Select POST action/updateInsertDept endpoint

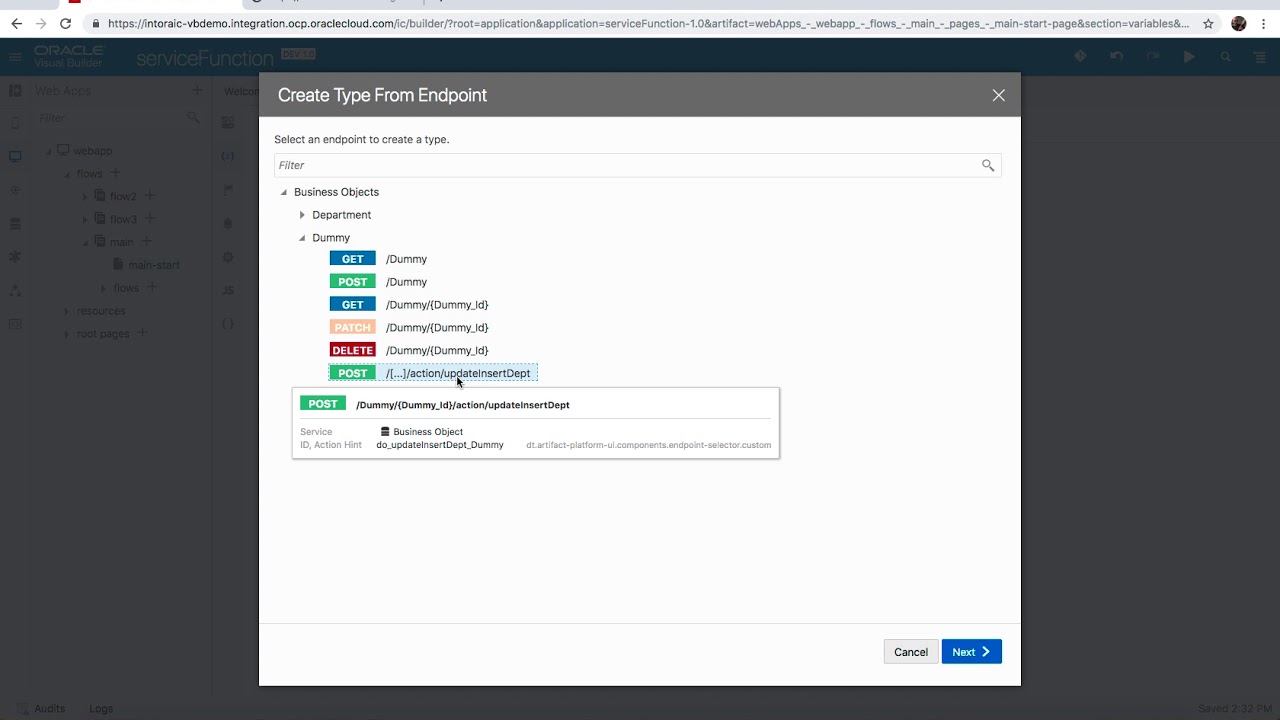pos(433,373)
